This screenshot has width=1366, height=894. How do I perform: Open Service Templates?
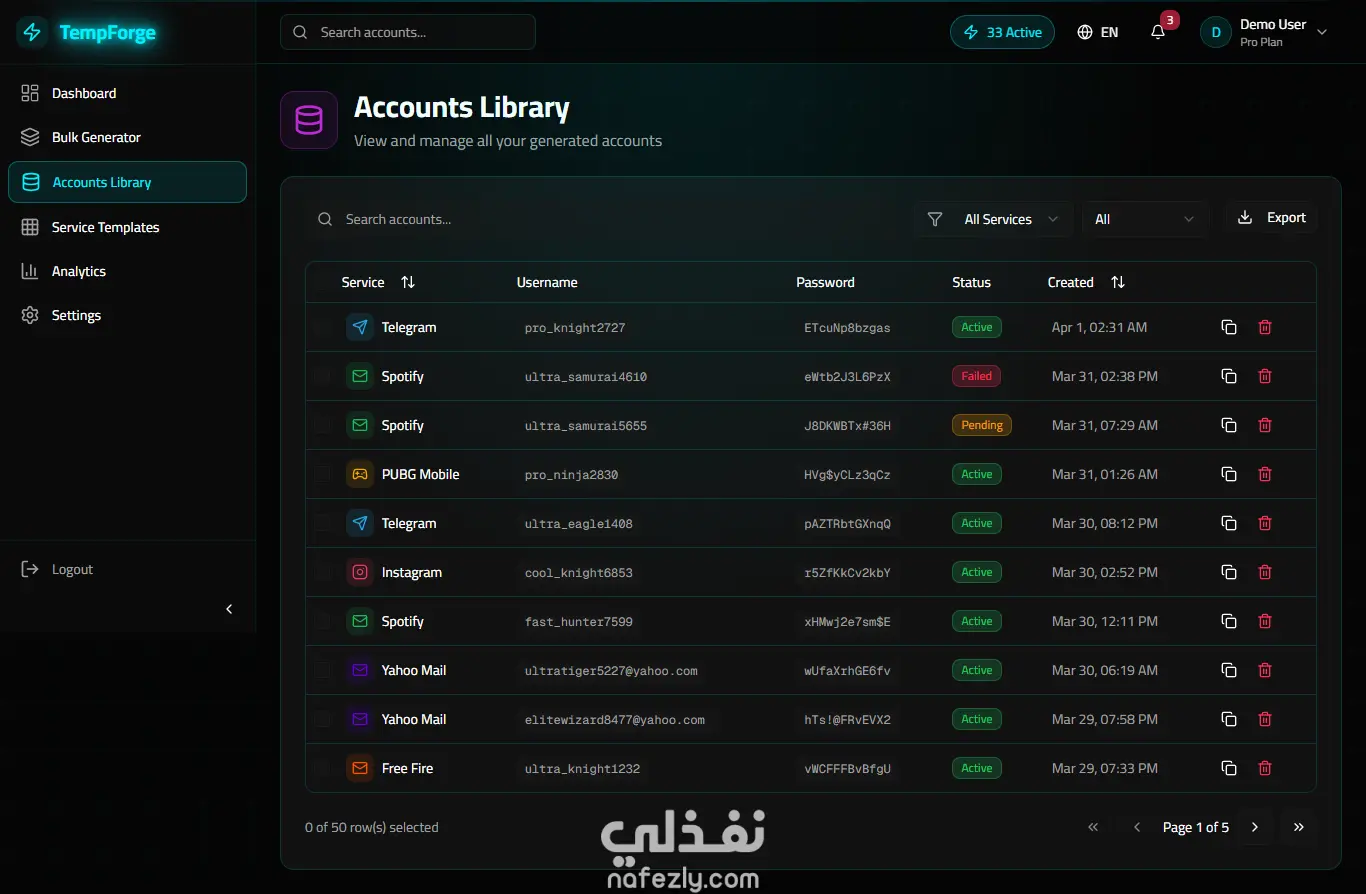point(127,227)
